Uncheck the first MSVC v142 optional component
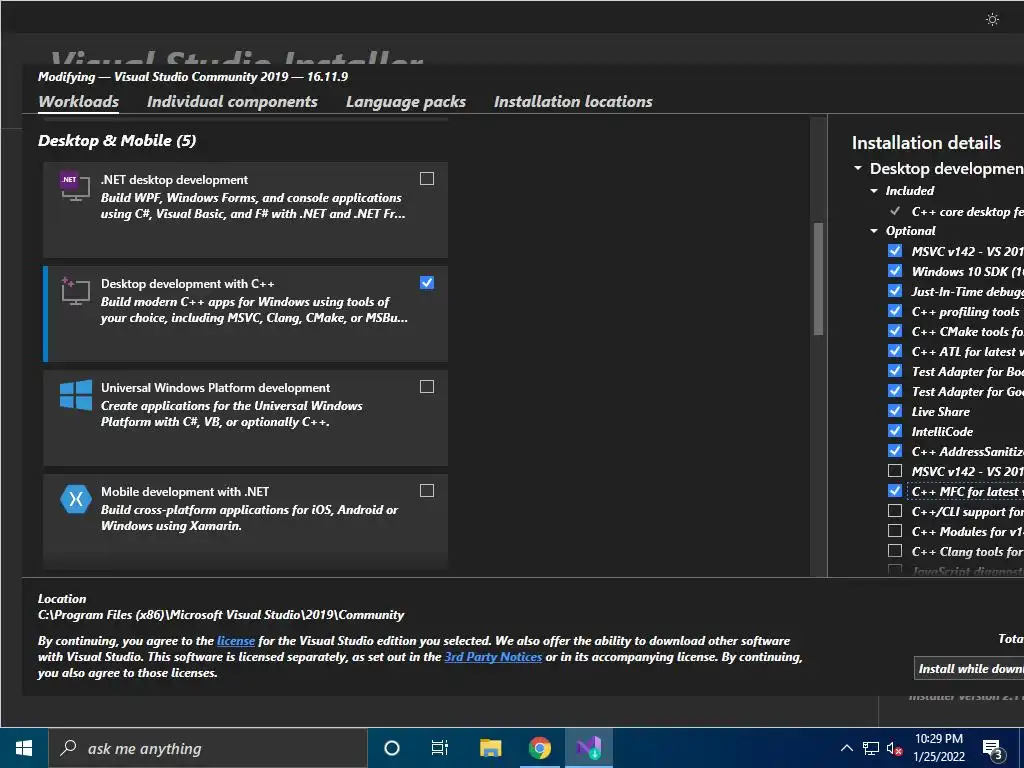The width and height of the screenshot is (1024, 768). point(895,251)
